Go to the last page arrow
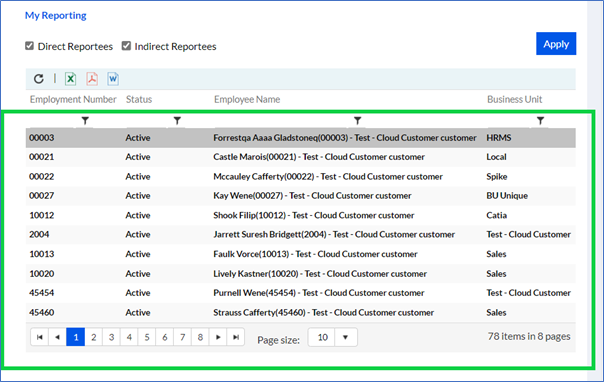604x382 pixels. [236, 337]
